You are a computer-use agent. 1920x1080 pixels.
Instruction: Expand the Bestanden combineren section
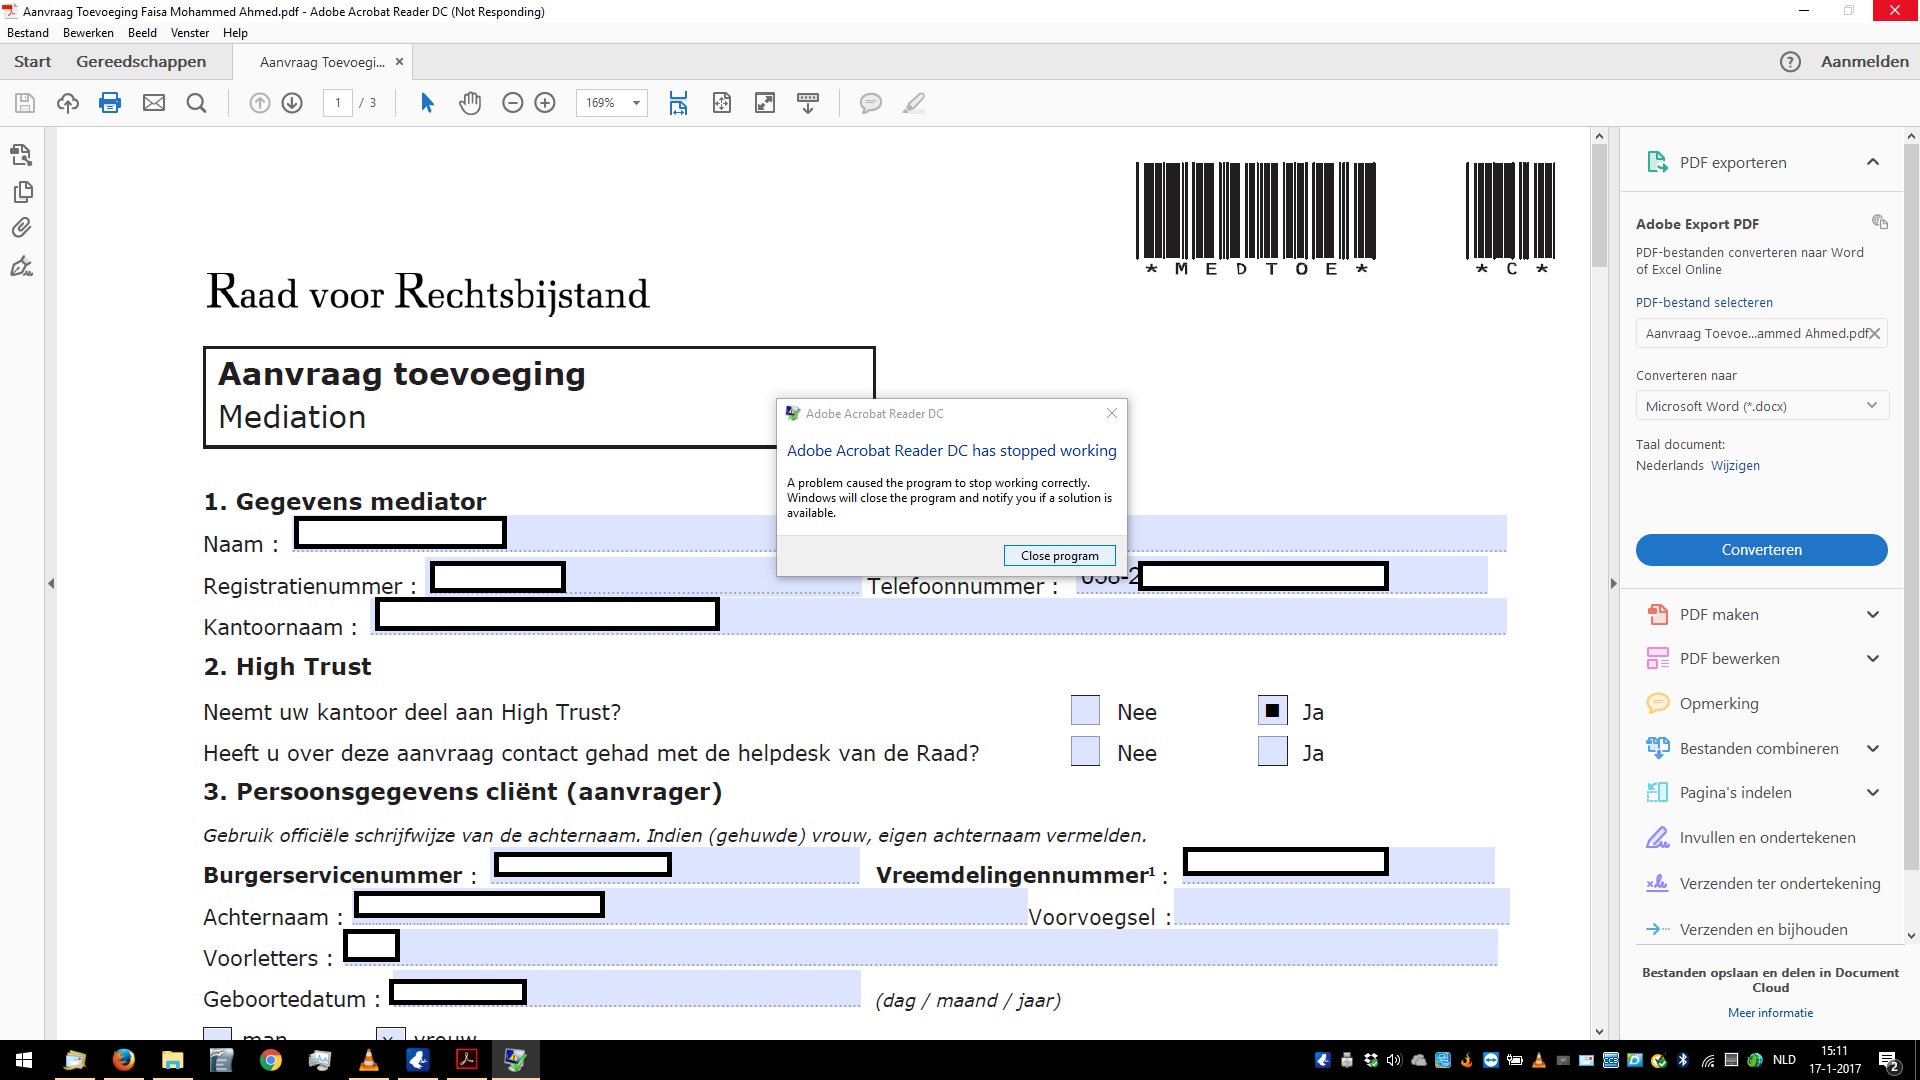1873,748
